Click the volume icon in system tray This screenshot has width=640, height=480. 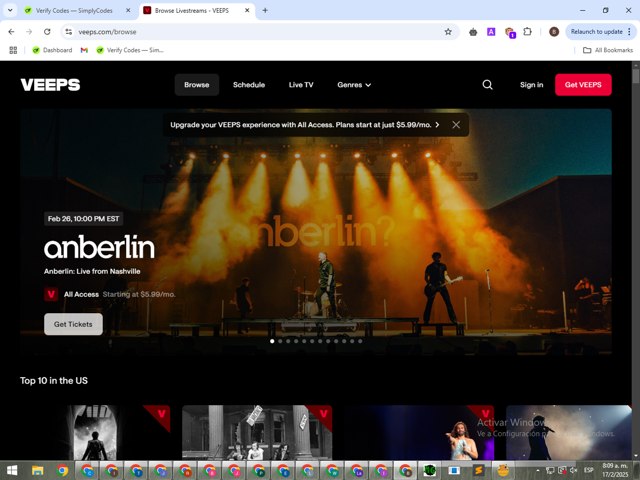tap(573, 471)
